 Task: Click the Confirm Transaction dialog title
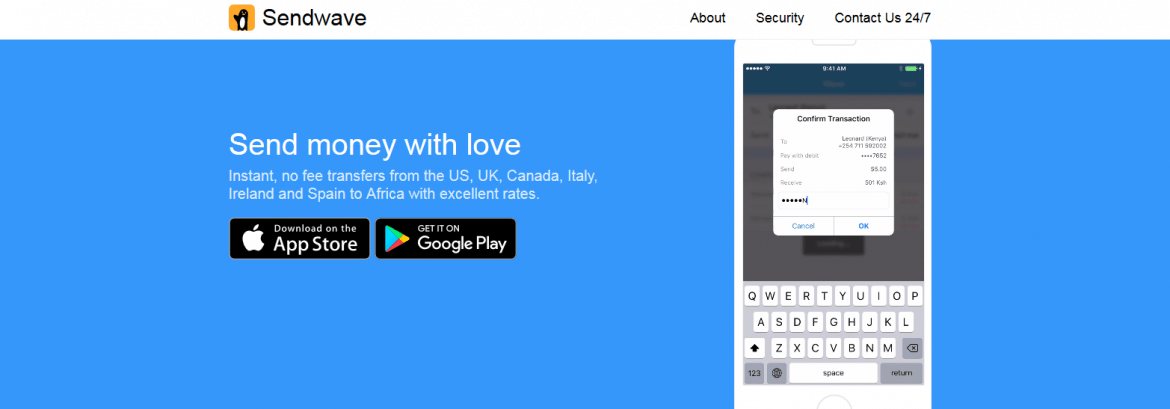click(x=833, y=119)
